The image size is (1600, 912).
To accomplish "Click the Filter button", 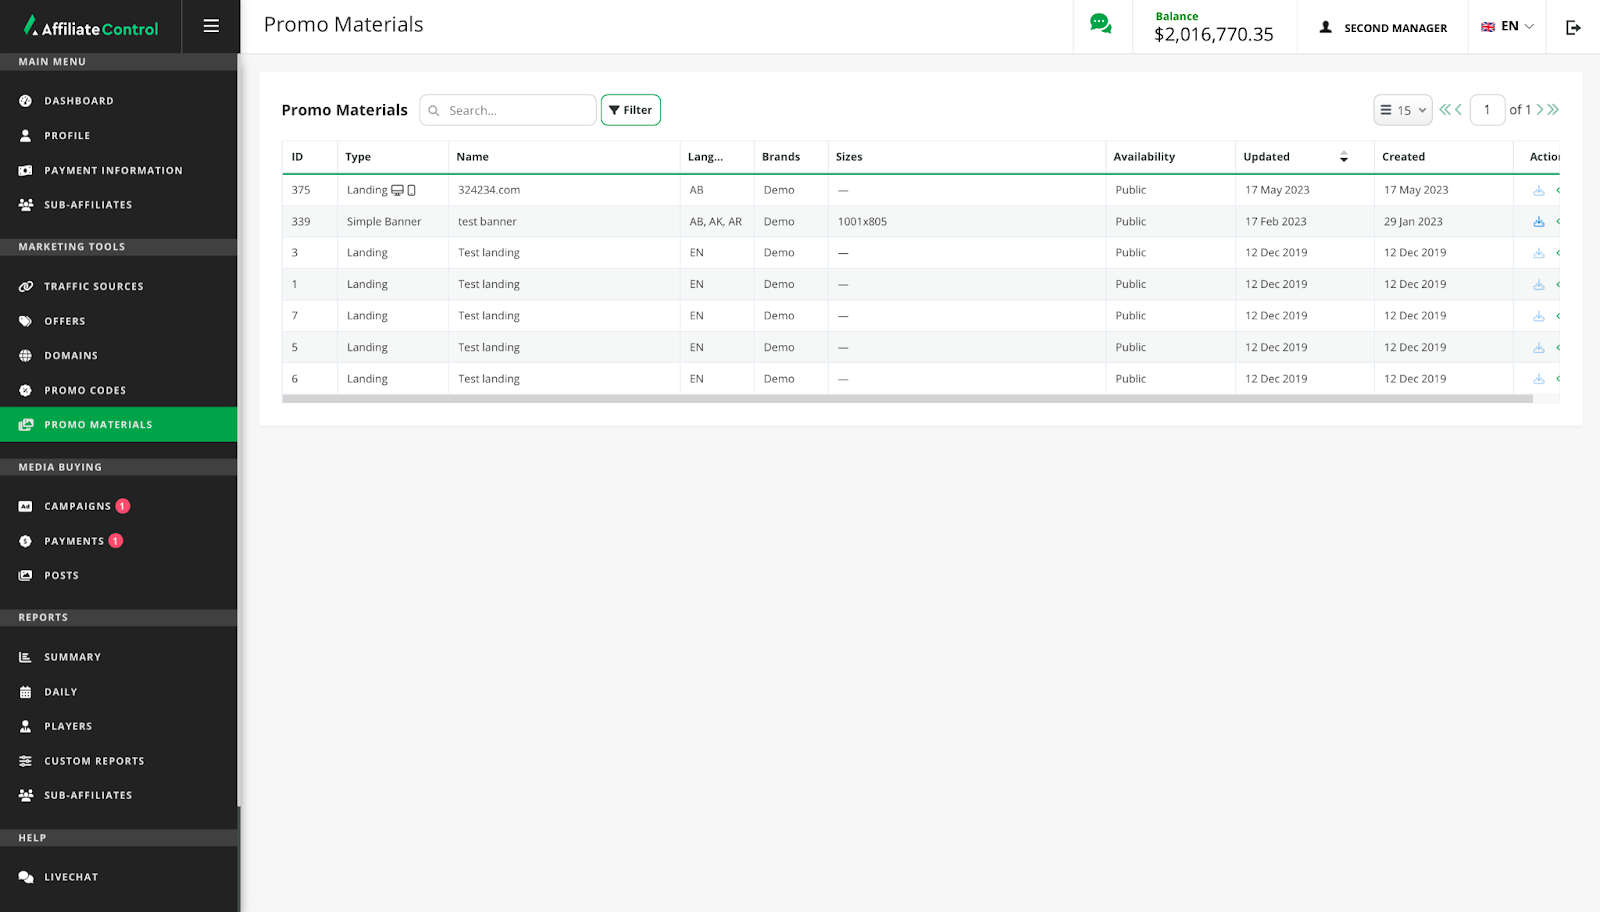I will pos(630,110).
